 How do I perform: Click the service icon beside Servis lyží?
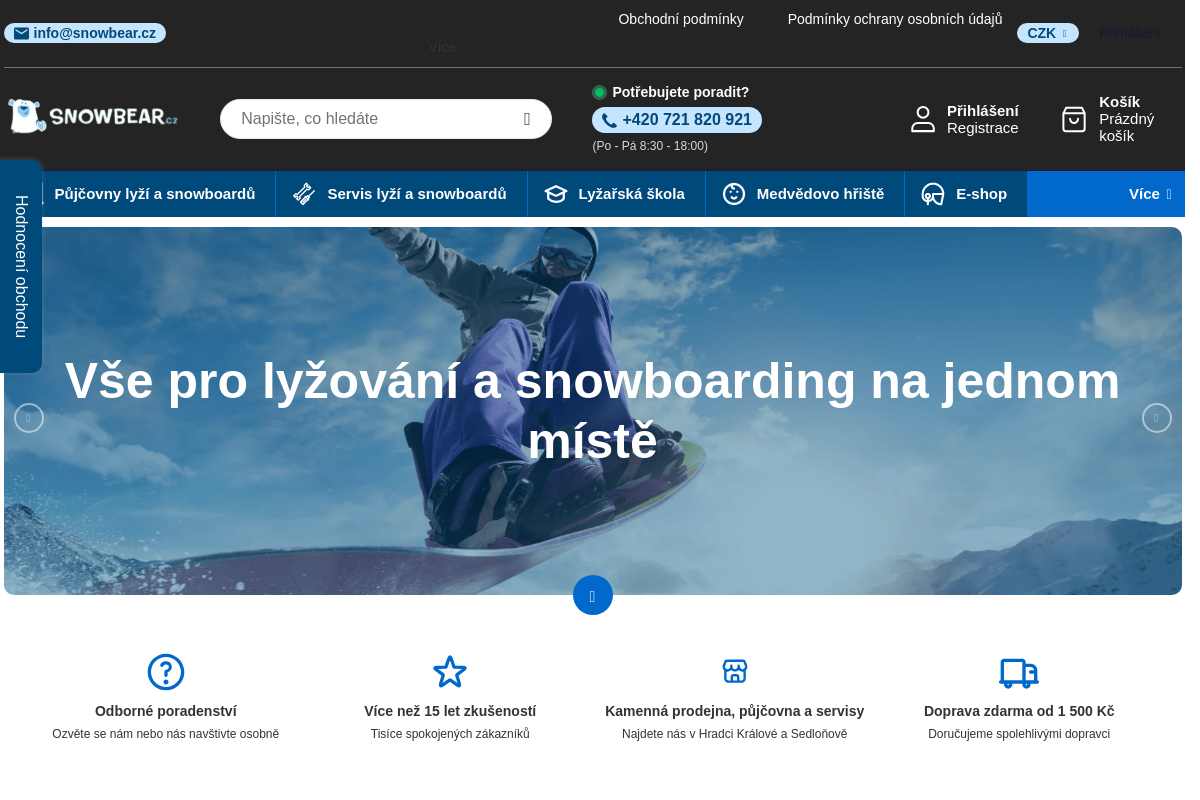click(303, 193)
